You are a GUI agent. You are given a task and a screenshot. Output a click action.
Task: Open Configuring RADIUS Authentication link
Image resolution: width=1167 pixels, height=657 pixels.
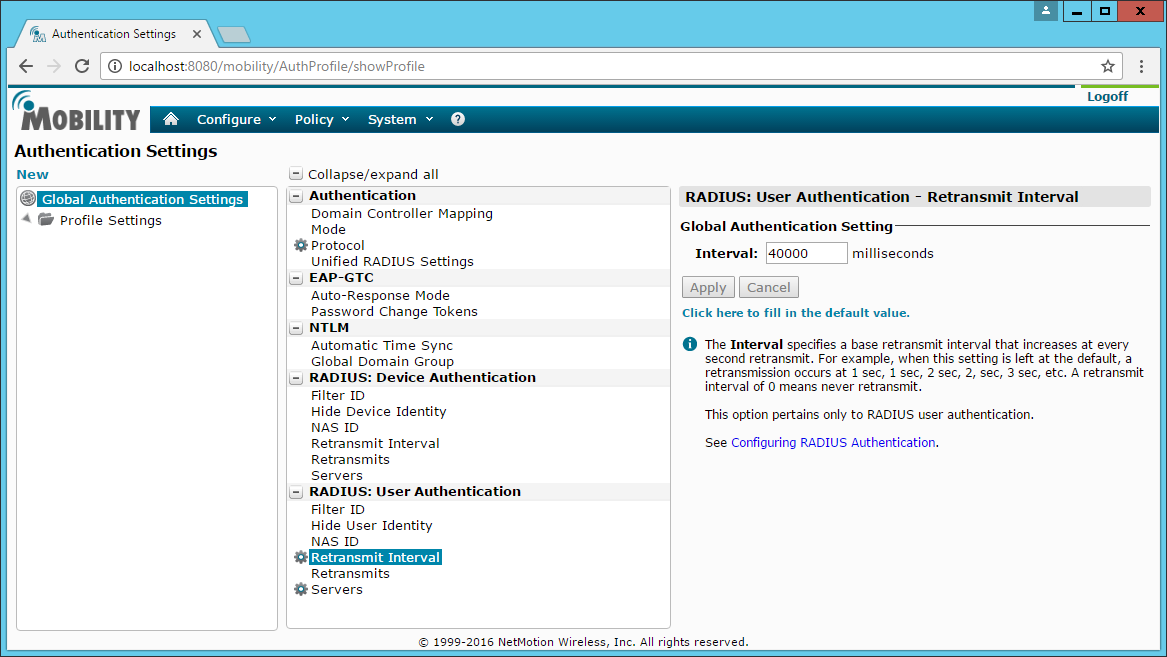click(x=833, y=442)
